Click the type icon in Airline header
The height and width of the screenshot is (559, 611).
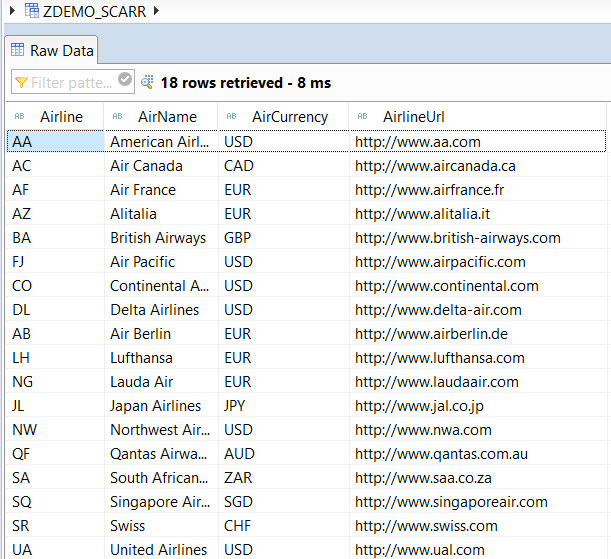[x=19, y=116]
